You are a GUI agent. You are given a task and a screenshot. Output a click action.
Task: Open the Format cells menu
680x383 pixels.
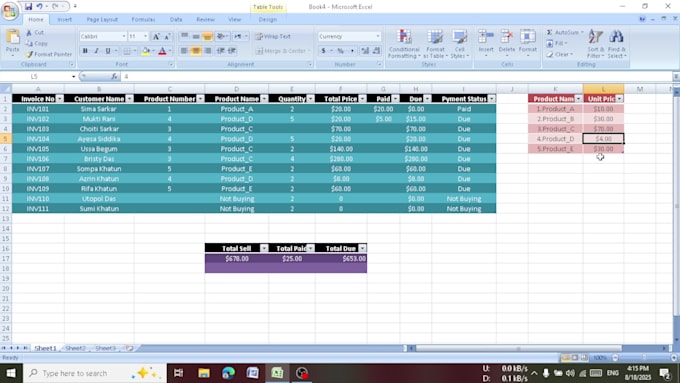point(527,43)
